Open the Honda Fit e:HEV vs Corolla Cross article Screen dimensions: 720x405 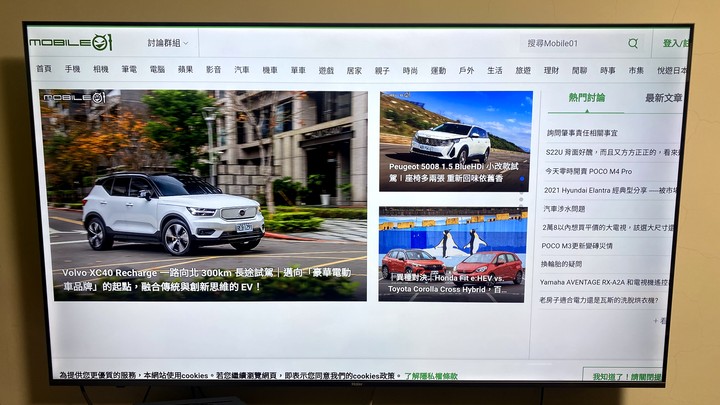(452, 254)
